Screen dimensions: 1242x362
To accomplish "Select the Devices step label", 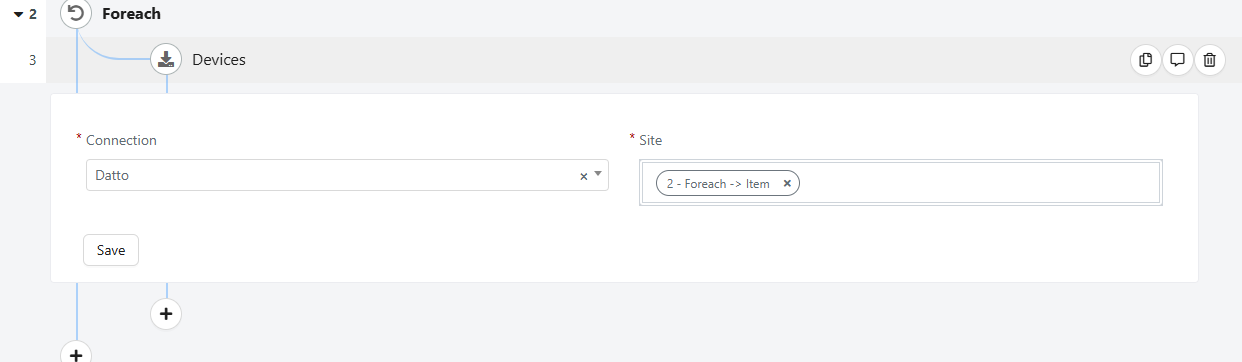I will point(219,60).
